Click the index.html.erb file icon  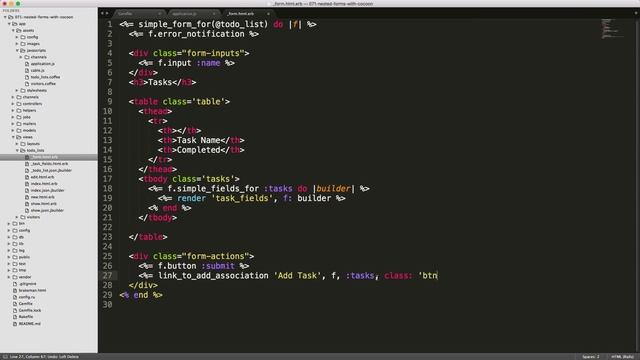point(27,184)
